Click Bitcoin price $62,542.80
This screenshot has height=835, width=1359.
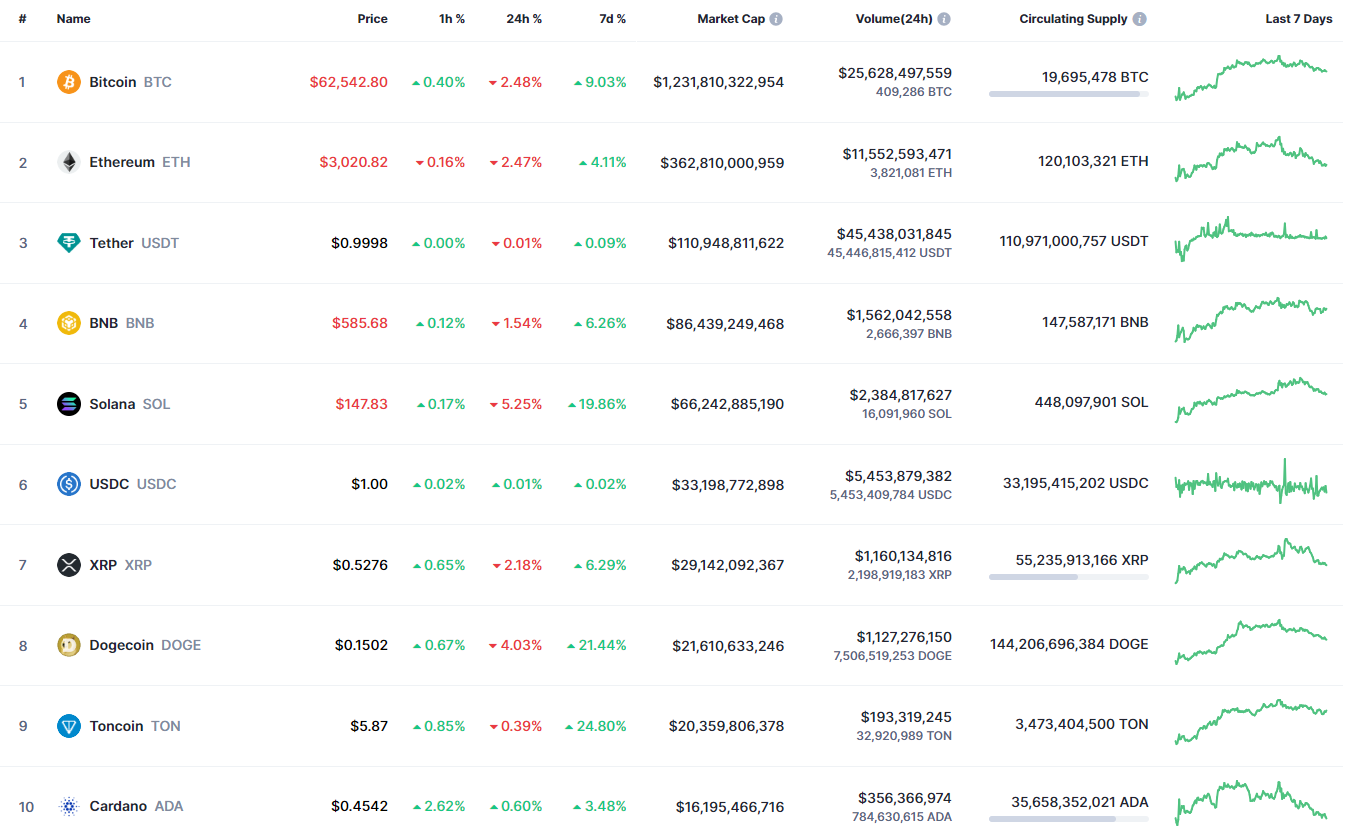tap(349, 82)
